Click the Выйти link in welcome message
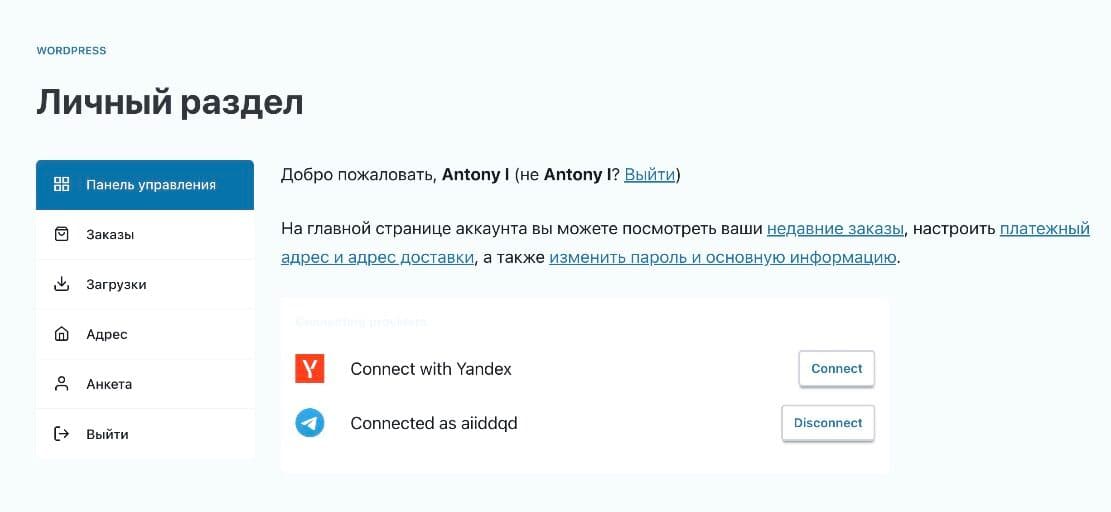The height and width of the screenshot is (512, 1111). (x=649, y=175)
